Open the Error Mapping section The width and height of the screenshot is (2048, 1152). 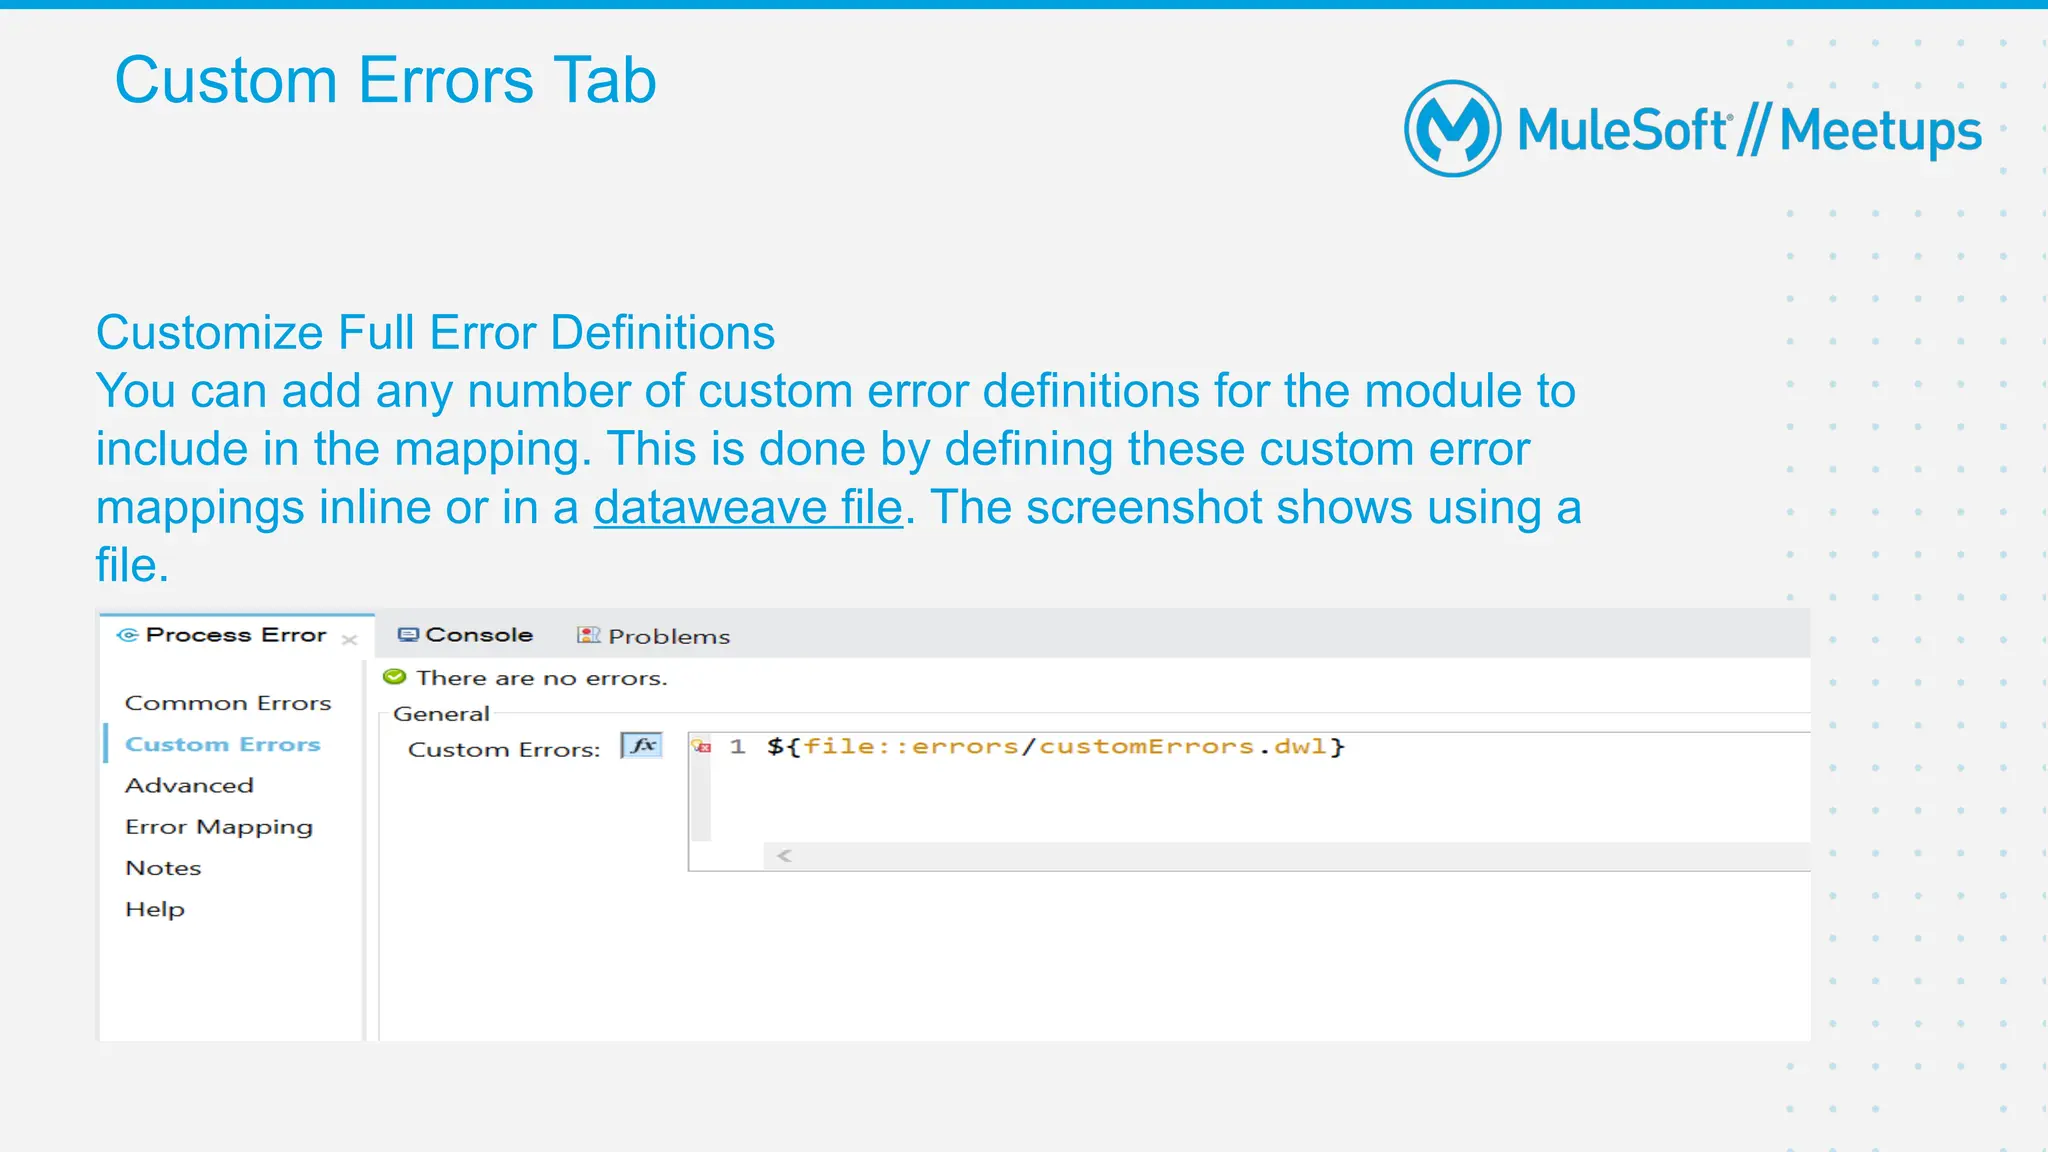219,827
